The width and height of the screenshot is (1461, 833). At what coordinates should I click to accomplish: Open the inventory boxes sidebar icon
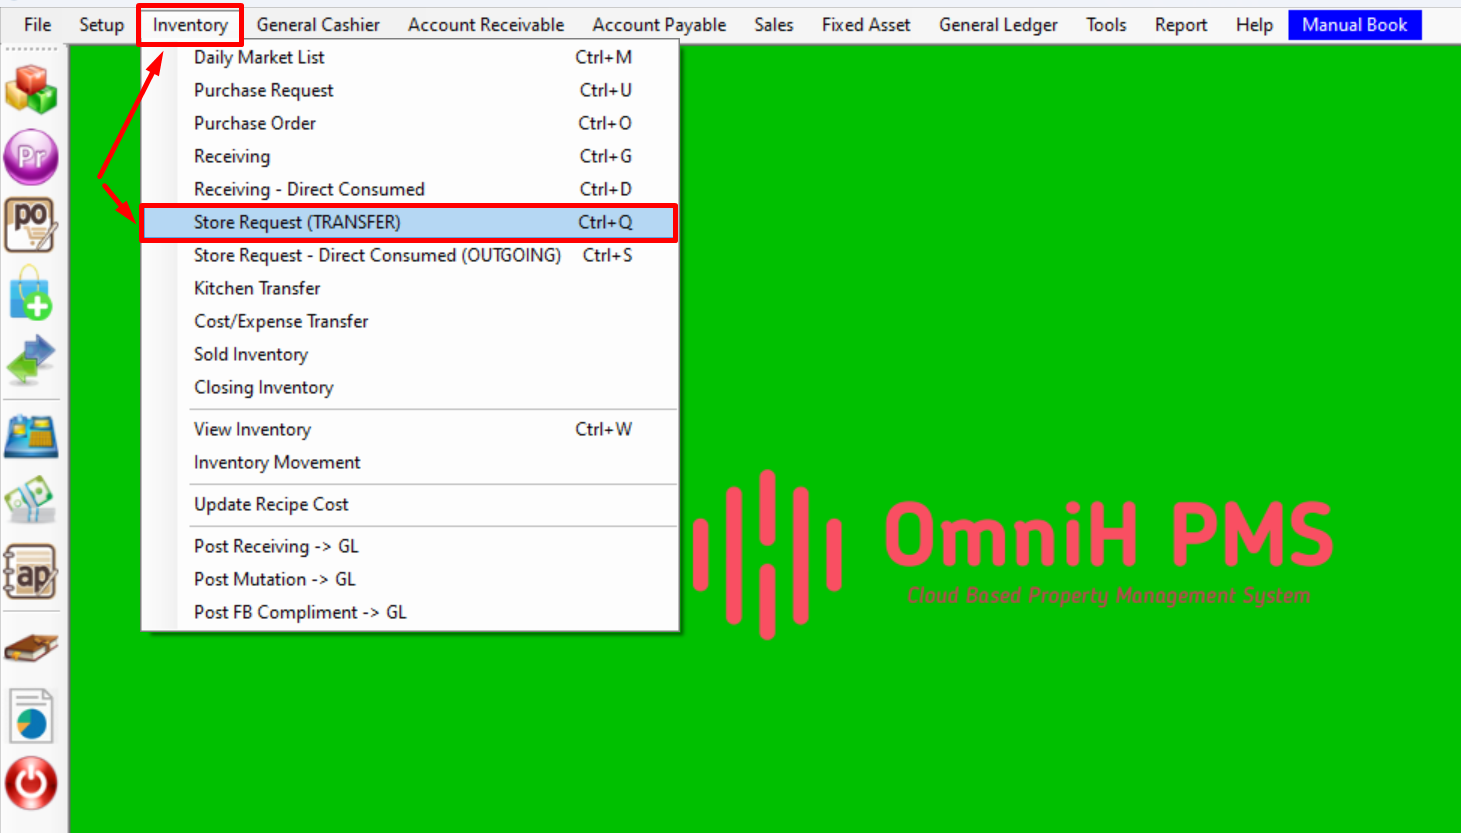[x=31, y=90]
